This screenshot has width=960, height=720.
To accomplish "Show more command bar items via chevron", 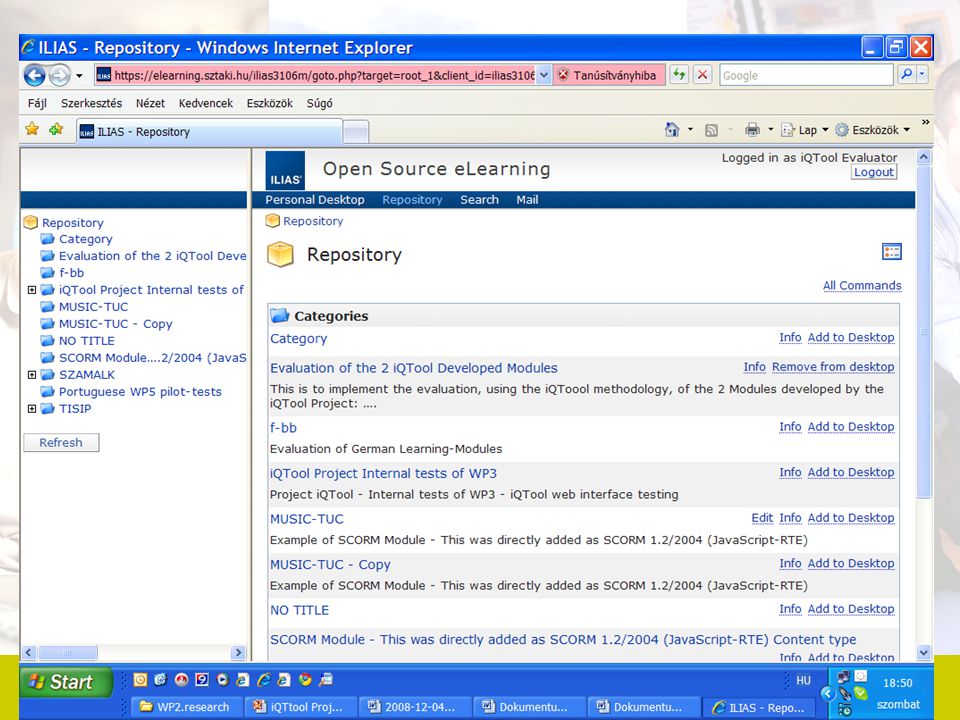I will [925, 123].
